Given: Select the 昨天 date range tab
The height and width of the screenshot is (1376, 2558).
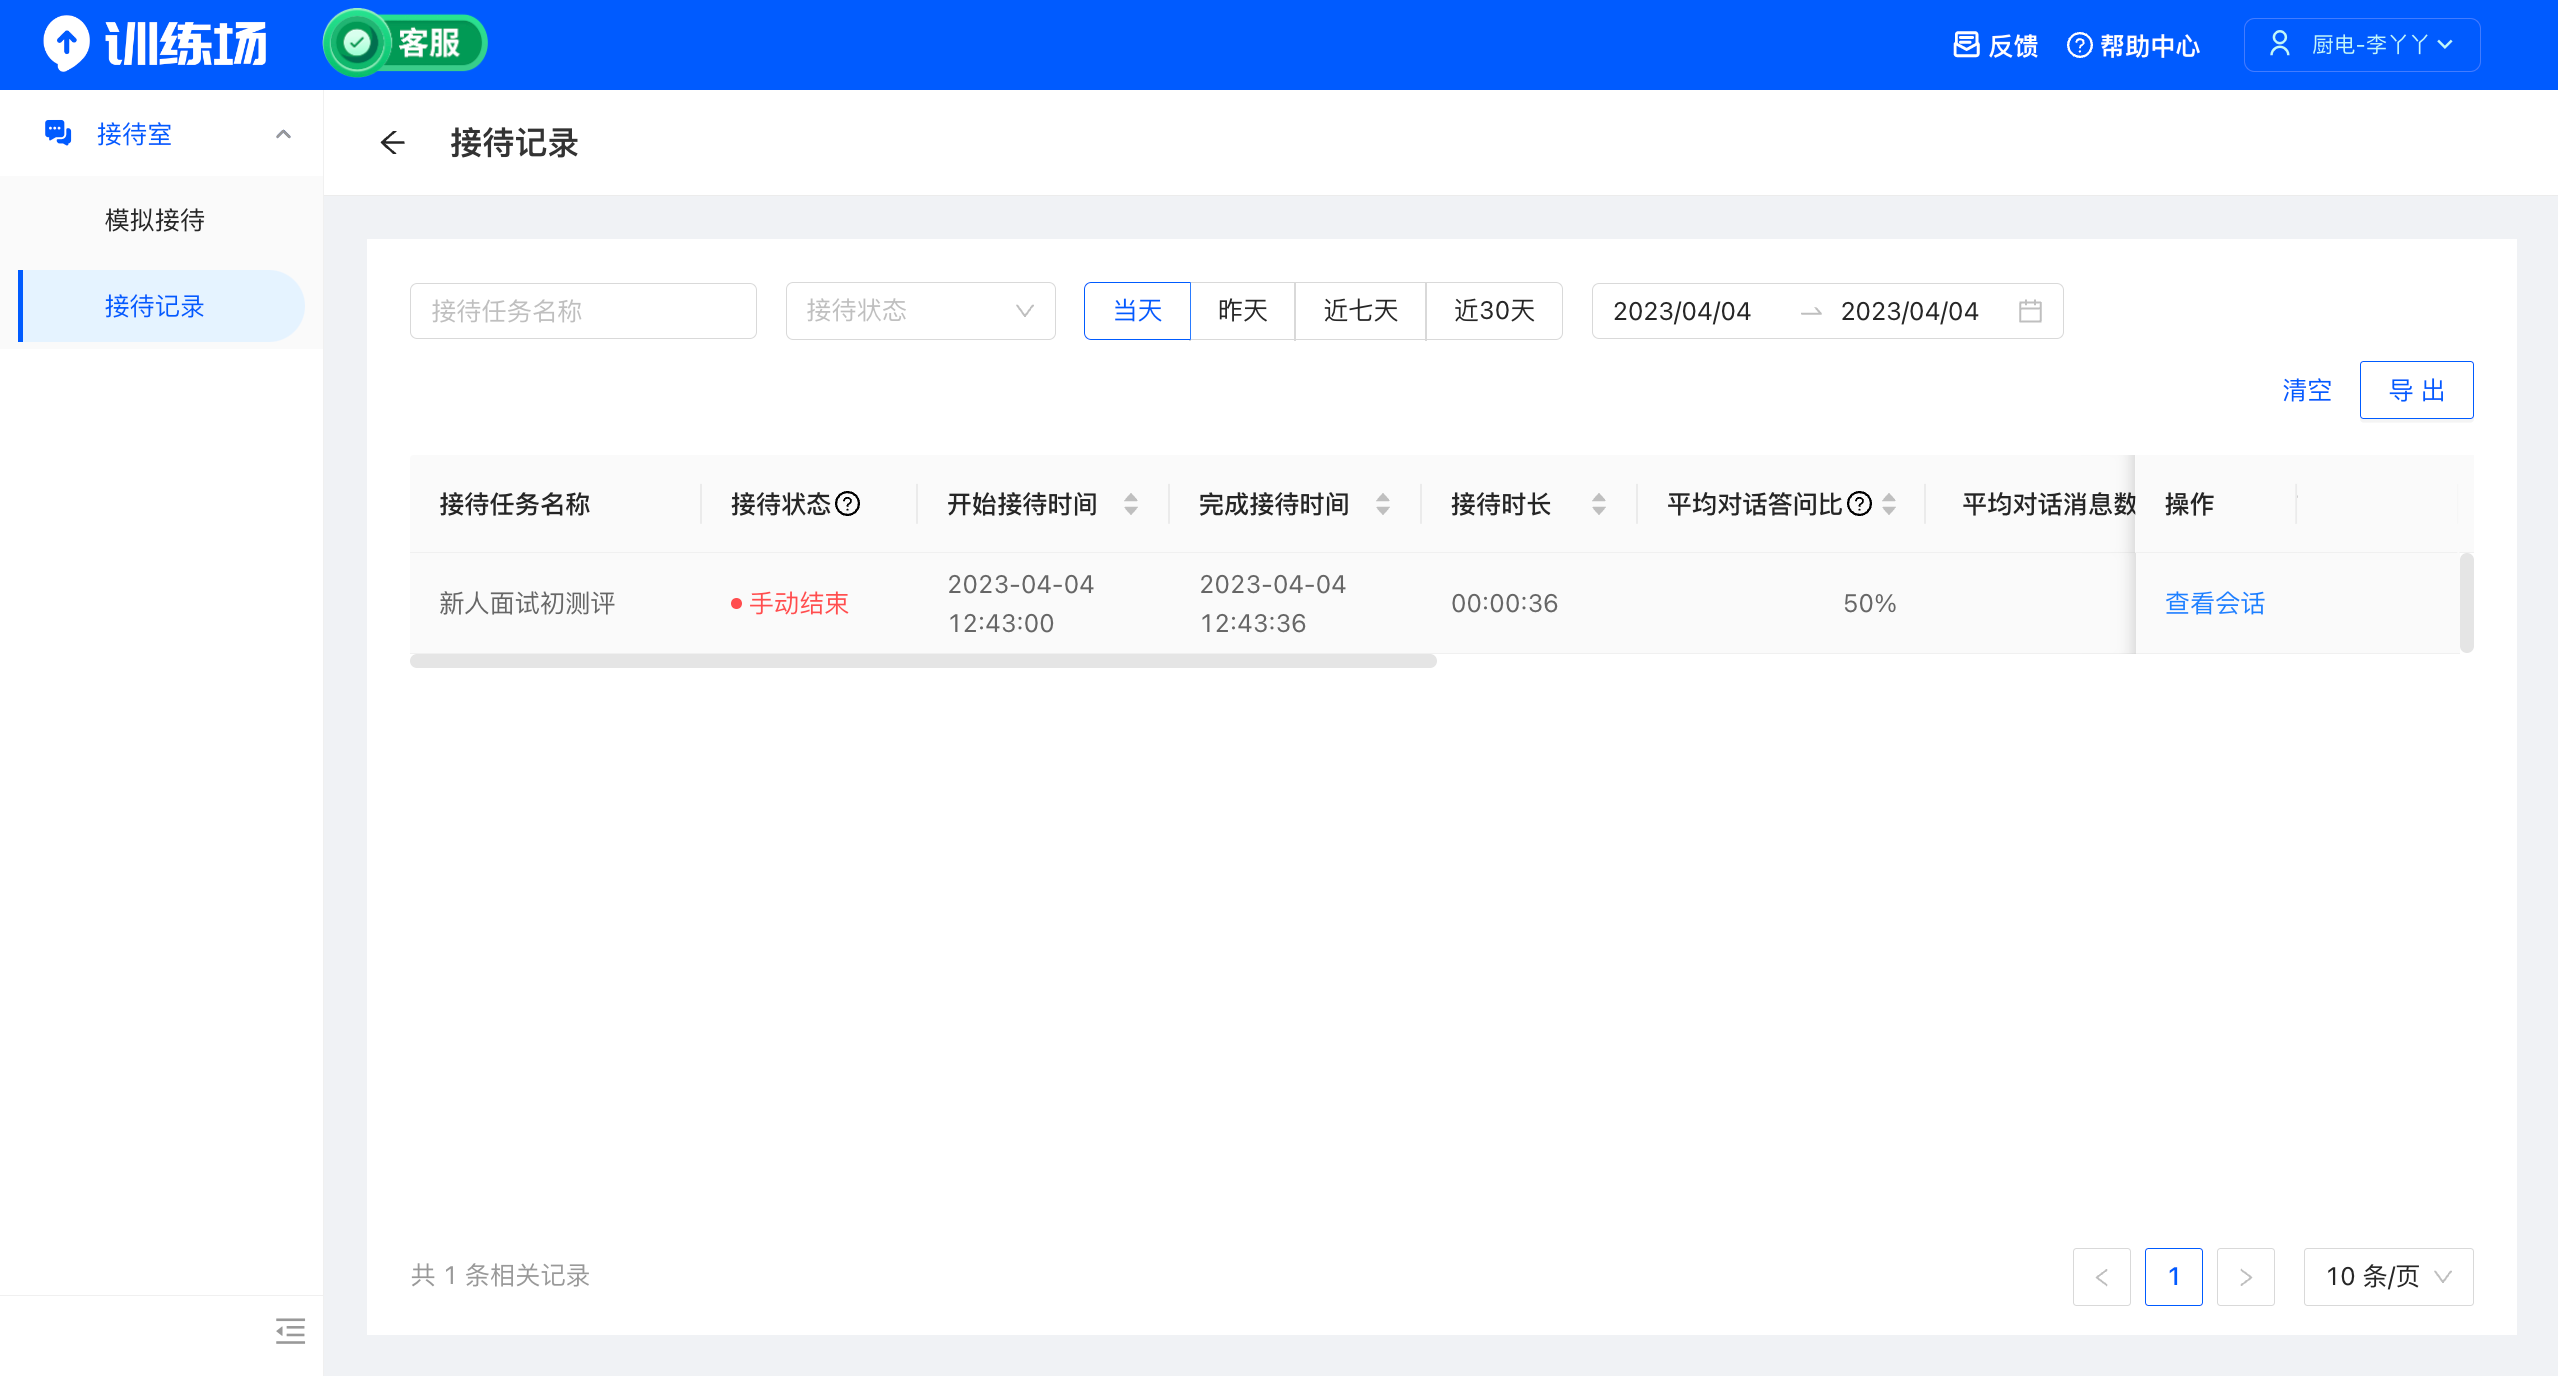Looking at the screenshot, I should pyautogui.click(x=1242, y=311).
